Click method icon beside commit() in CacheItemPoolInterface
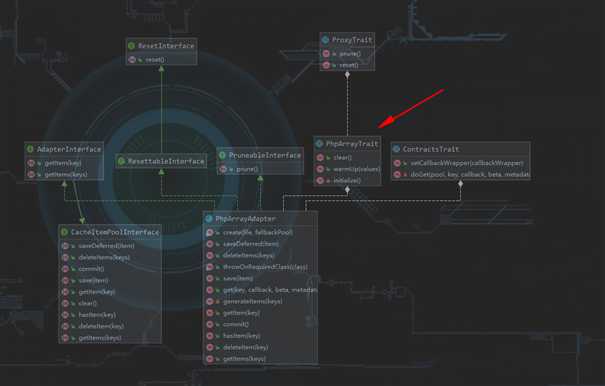 pos(65,269)
